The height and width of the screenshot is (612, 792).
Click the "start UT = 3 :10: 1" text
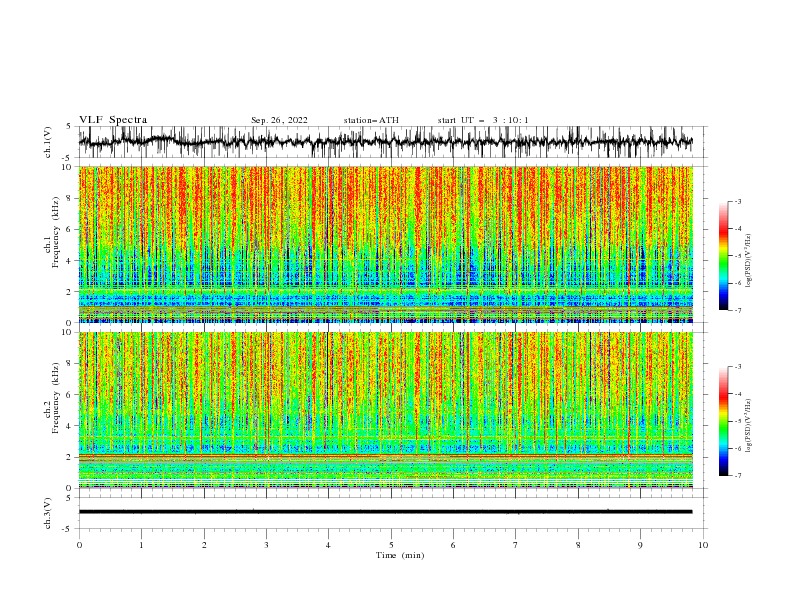tap(483, 120)
